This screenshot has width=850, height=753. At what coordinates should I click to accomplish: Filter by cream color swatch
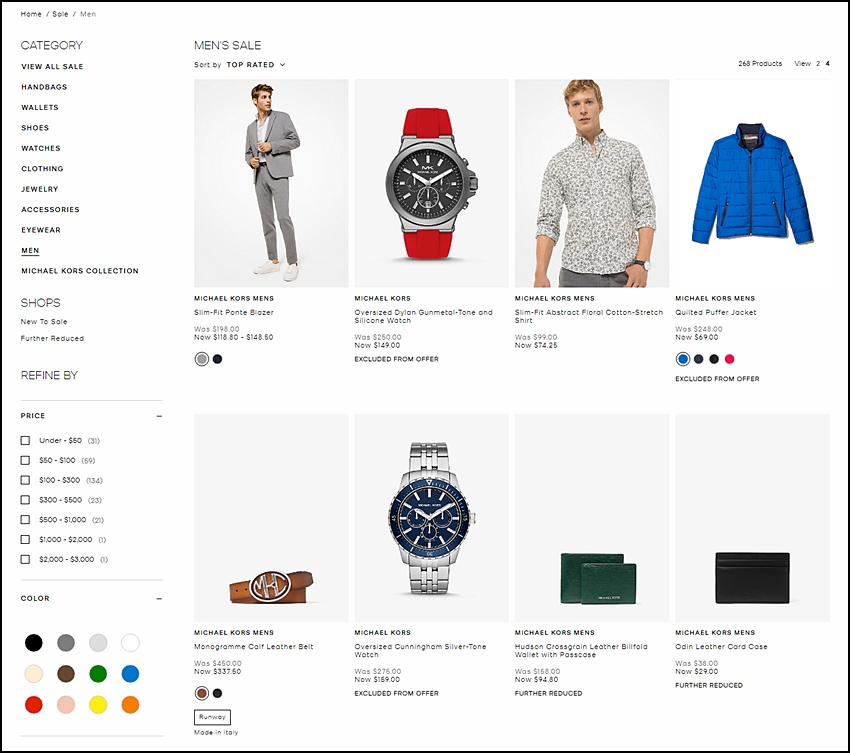coord(34,674)
